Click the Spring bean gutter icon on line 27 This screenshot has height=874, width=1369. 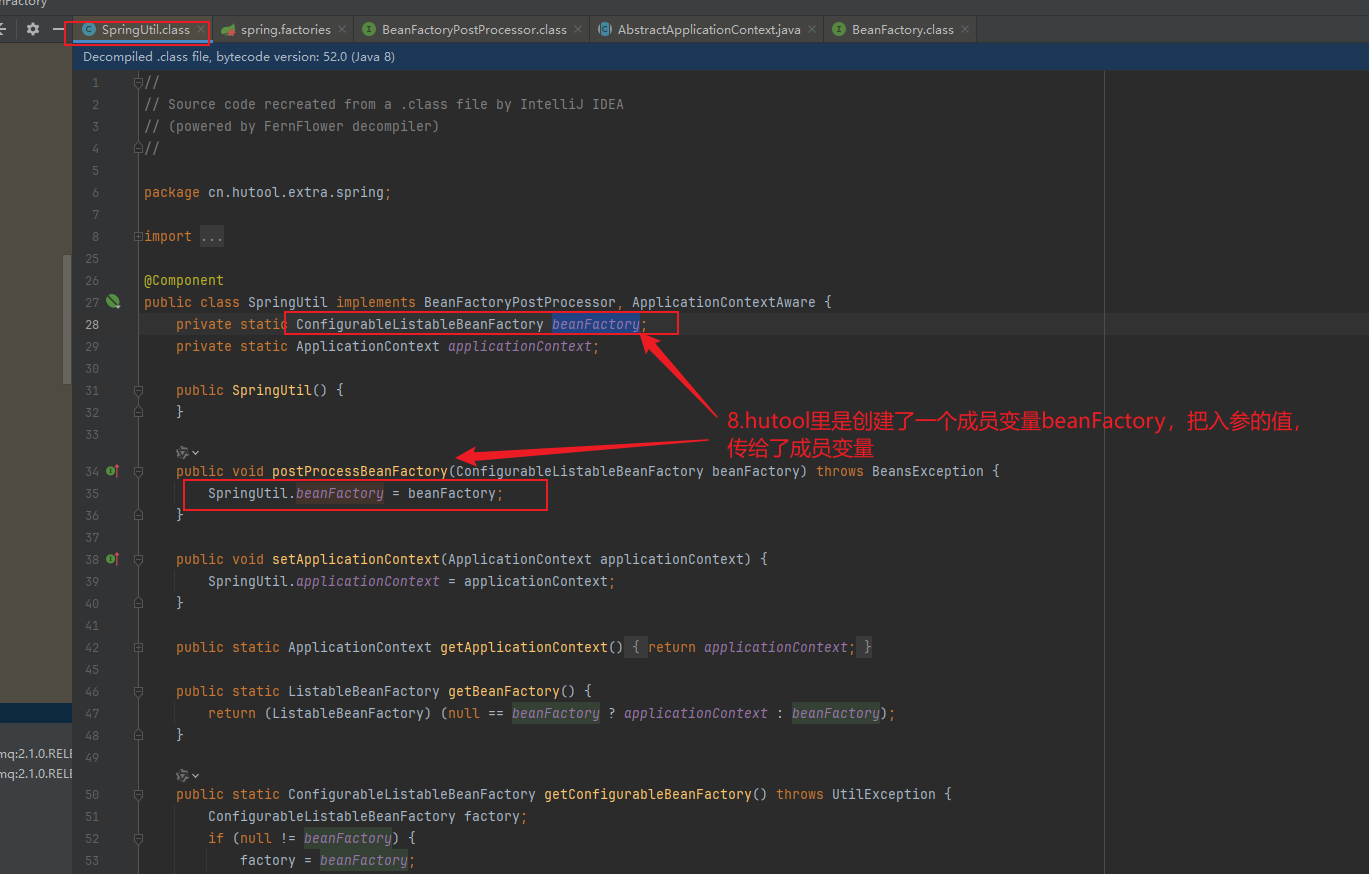[113, 301]
